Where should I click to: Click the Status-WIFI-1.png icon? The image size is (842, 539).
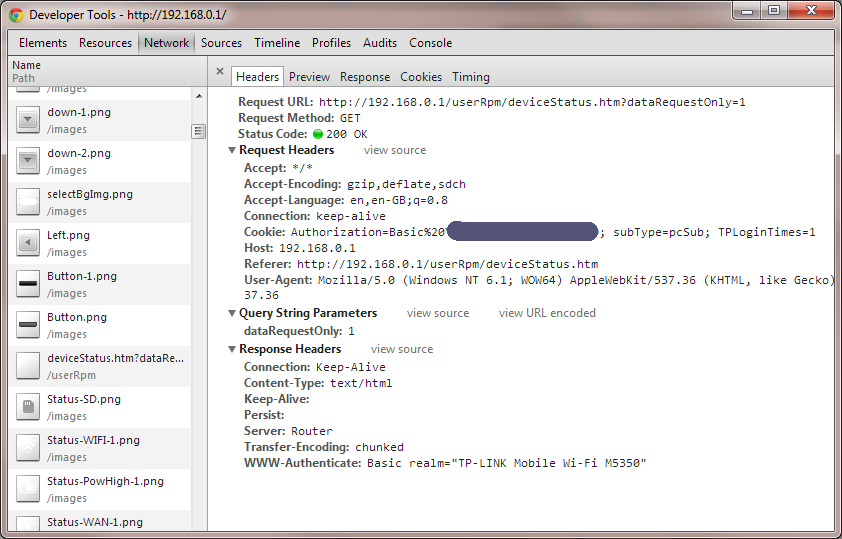point(28,448)
